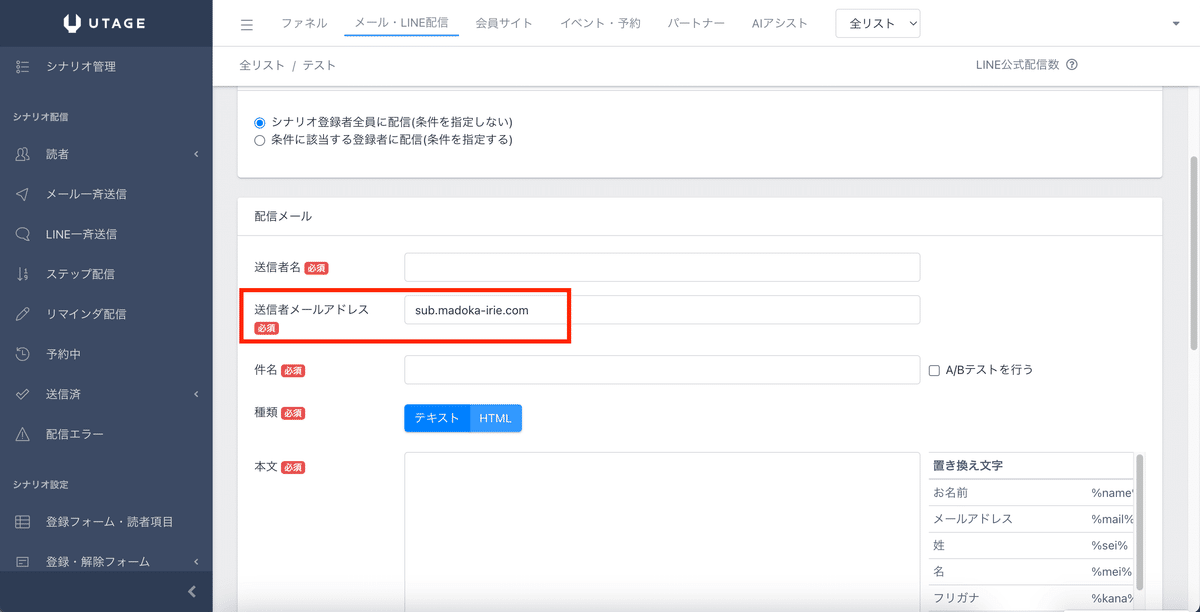This screenshot has width=1200, height=612.
Task: Click the 件名 input field
Action: (662, 370)
